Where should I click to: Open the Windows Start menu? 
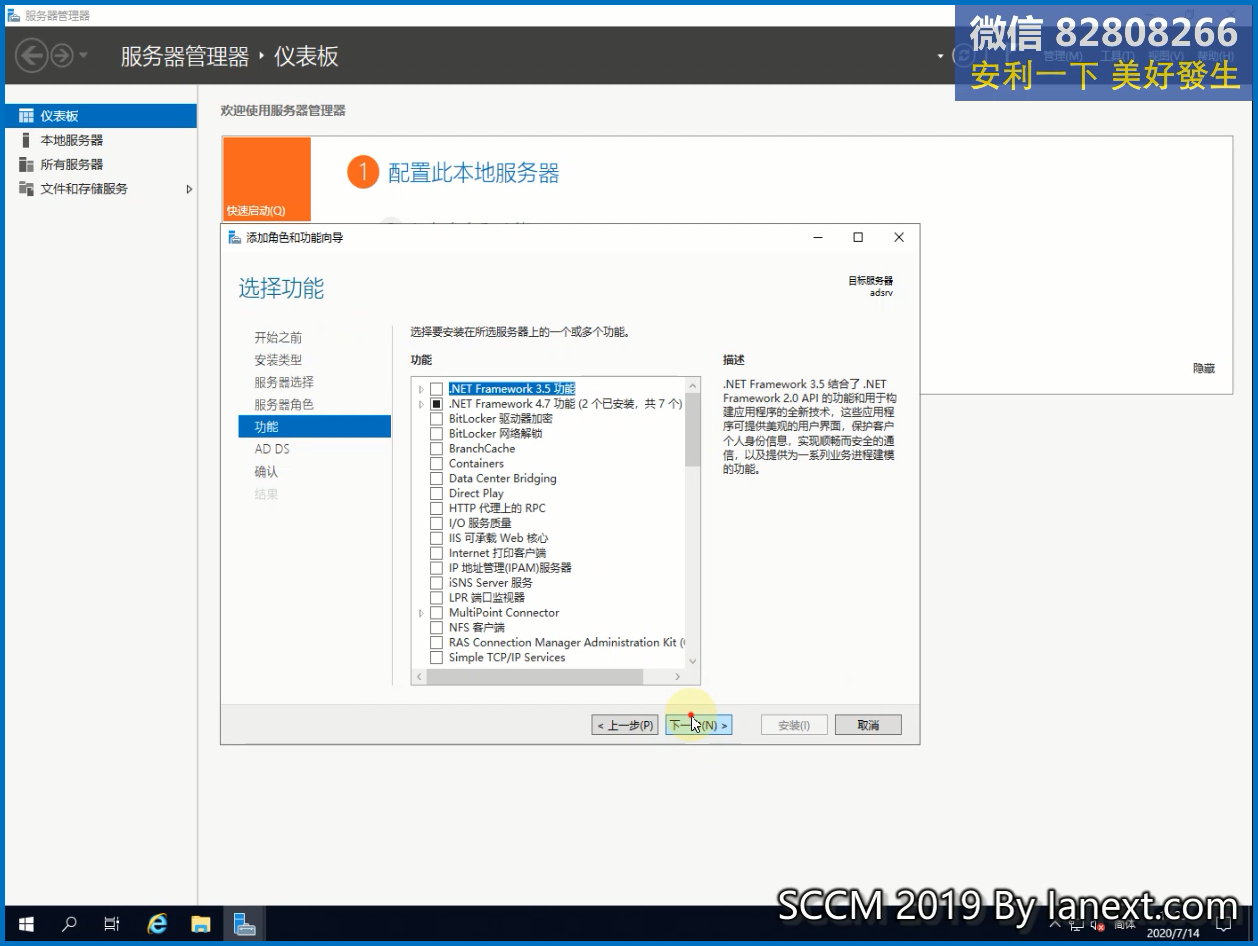tap(26, 924)
